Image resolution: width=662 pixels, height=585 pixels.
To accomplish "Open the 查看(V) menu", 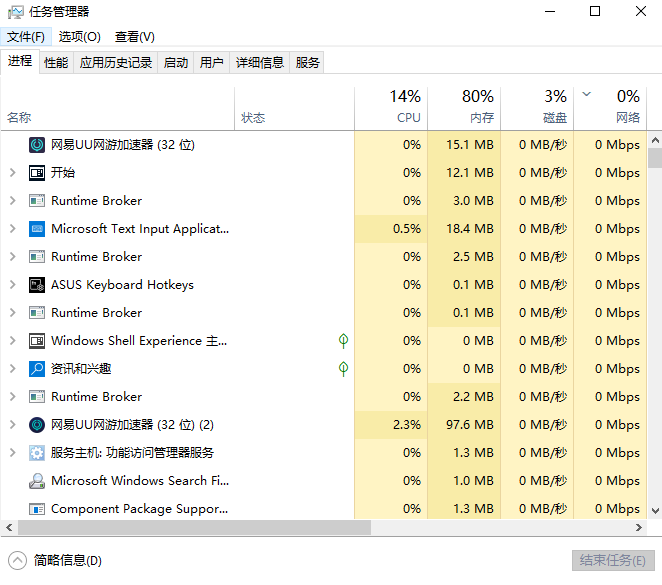I will pos(135,37).
